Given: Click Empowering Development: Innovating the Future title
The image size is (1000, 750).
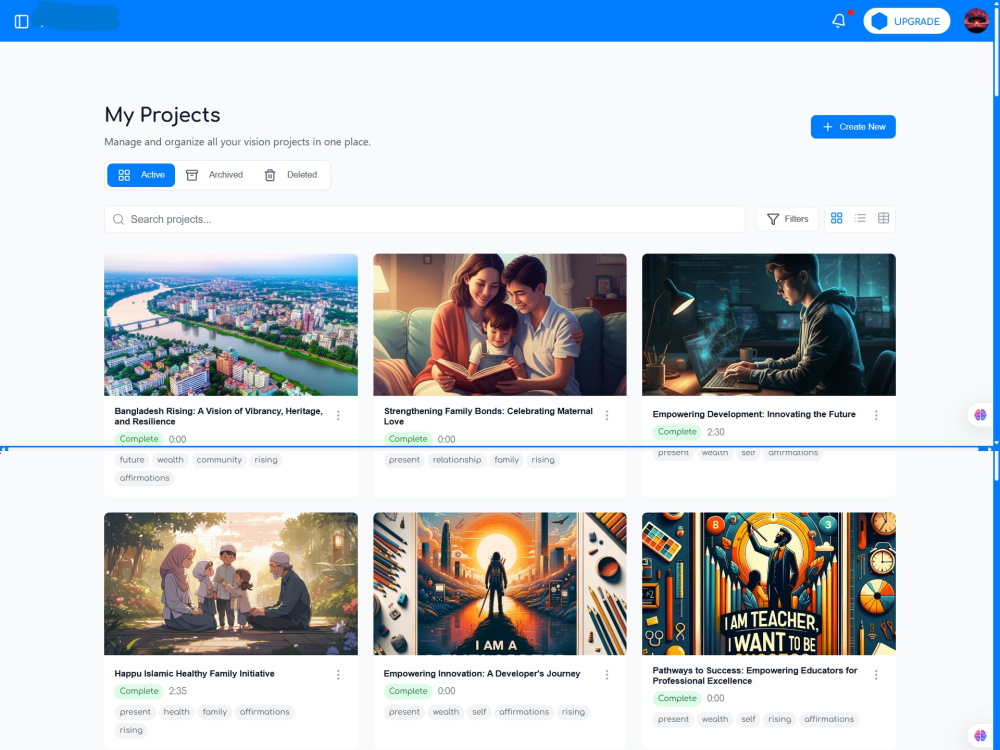Looking at the screenshot, I should click(x=754, y=415).
